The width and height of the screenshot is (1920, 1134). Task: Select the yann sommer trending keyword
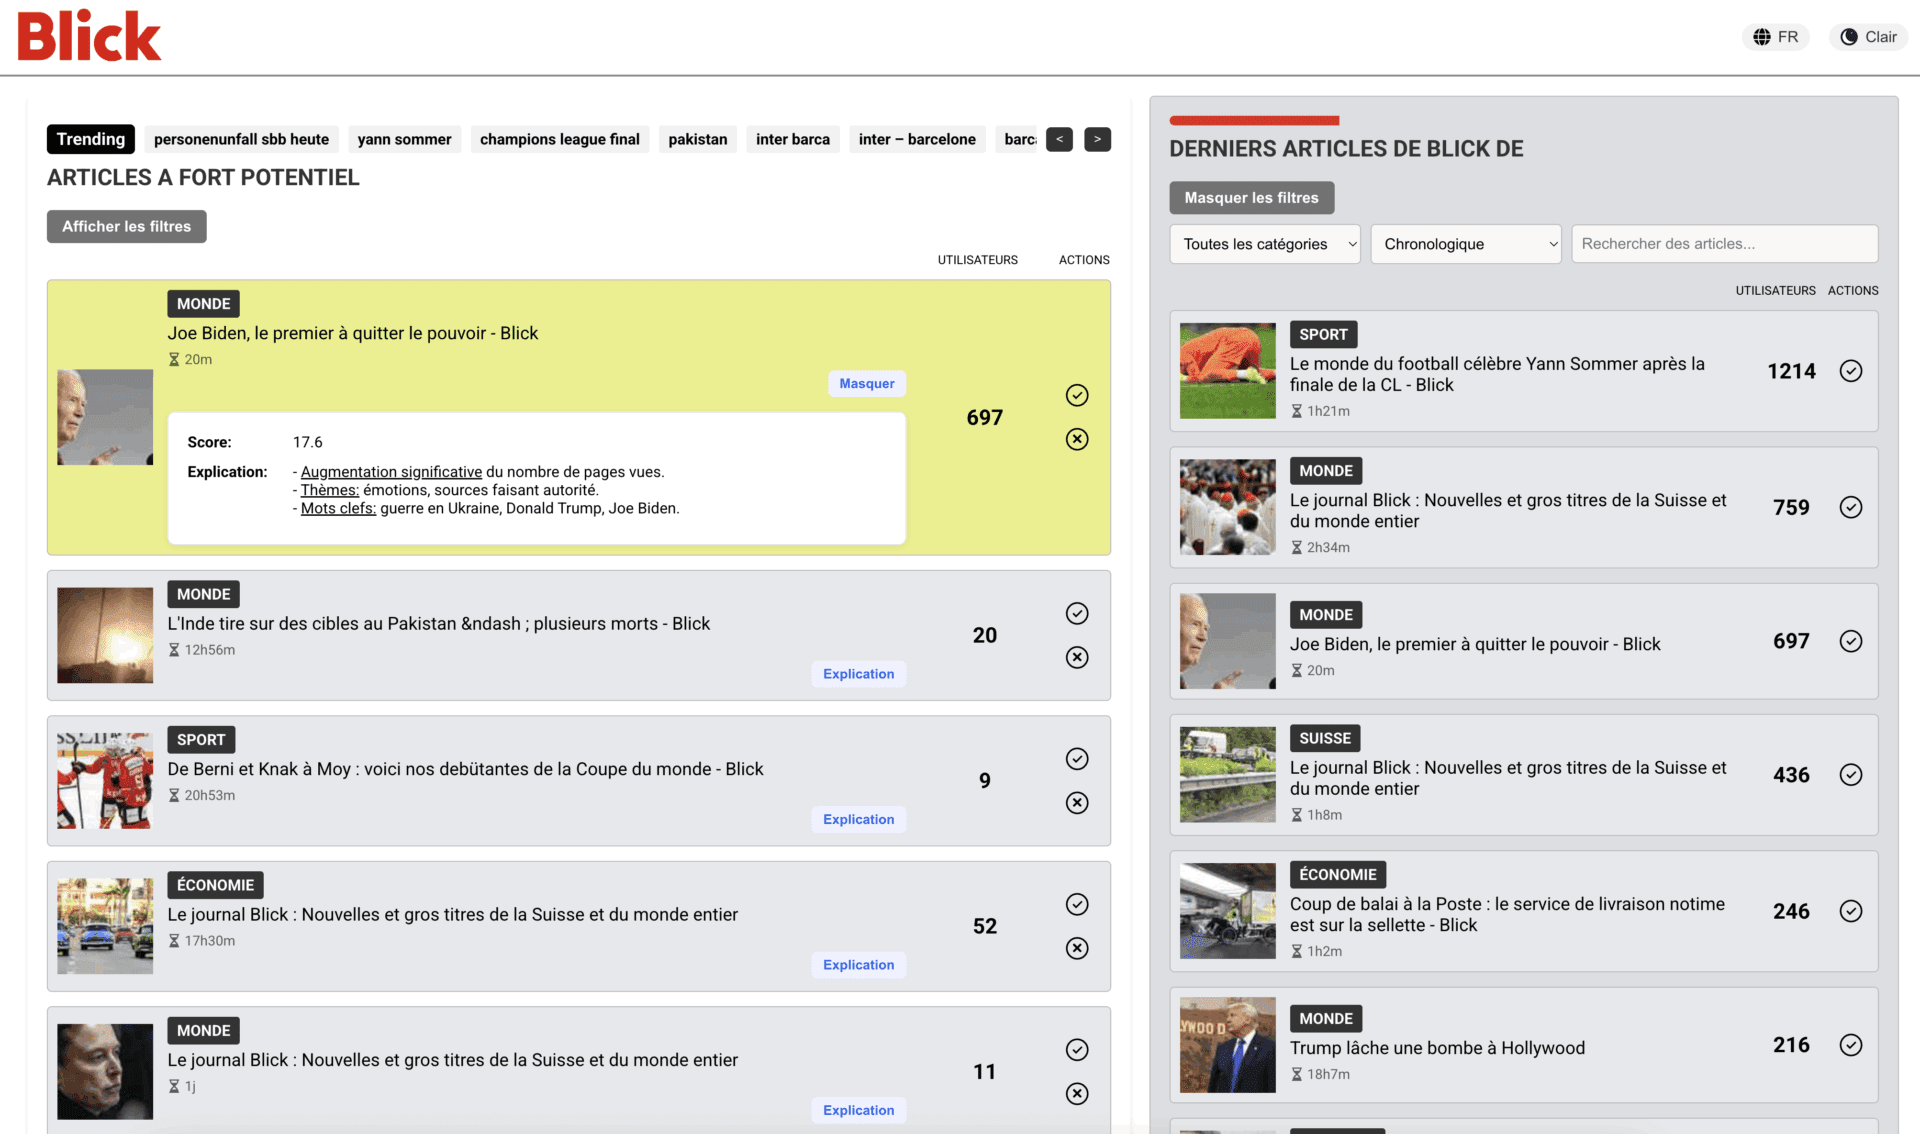pyautogui.click(x=404, y=139)
